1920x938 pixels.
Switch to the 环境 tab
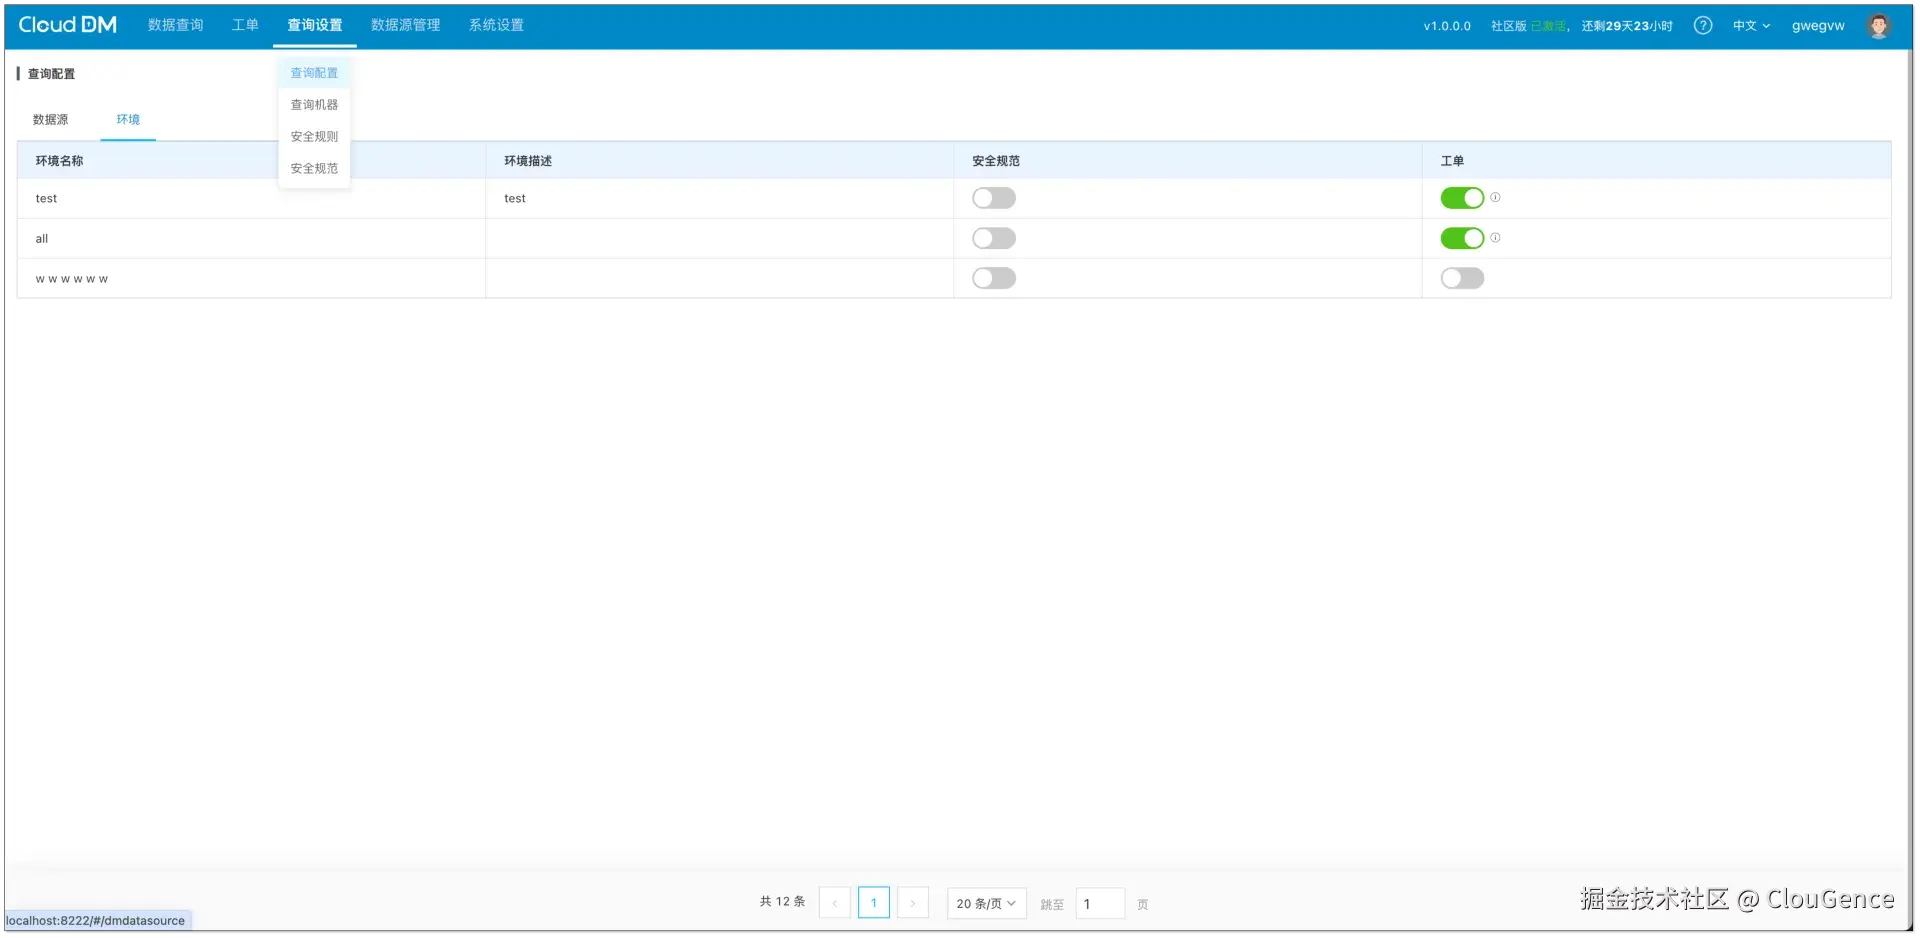point(128,120)
